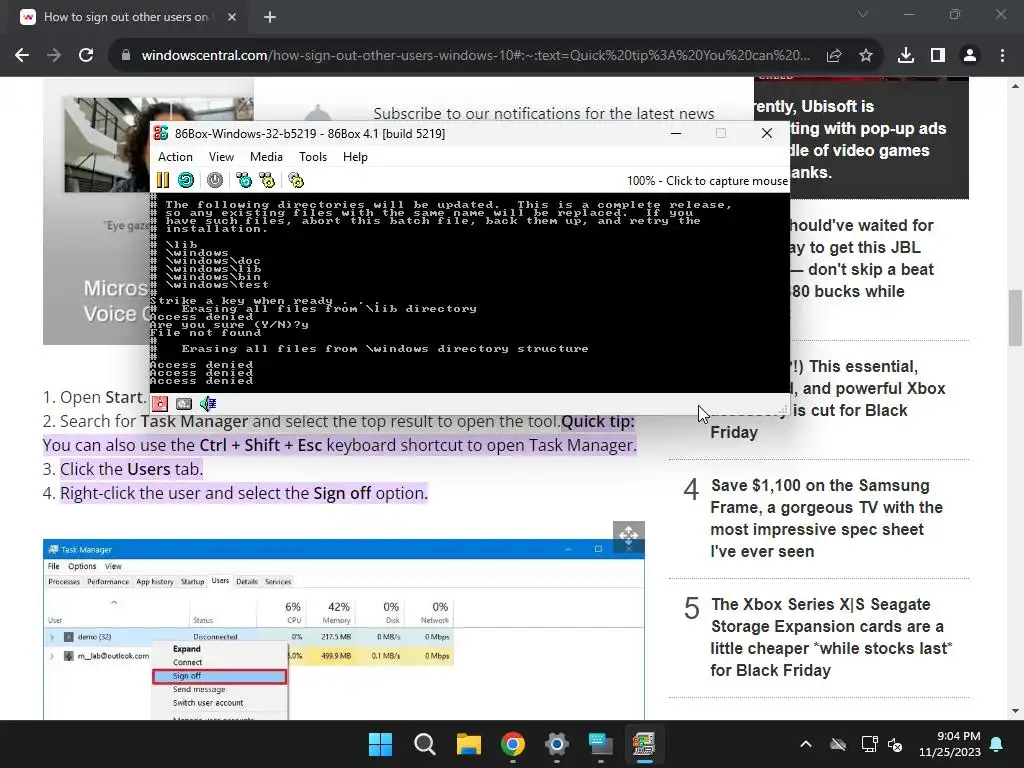Open Chrome tab search chevron

(x=863, y=14)
